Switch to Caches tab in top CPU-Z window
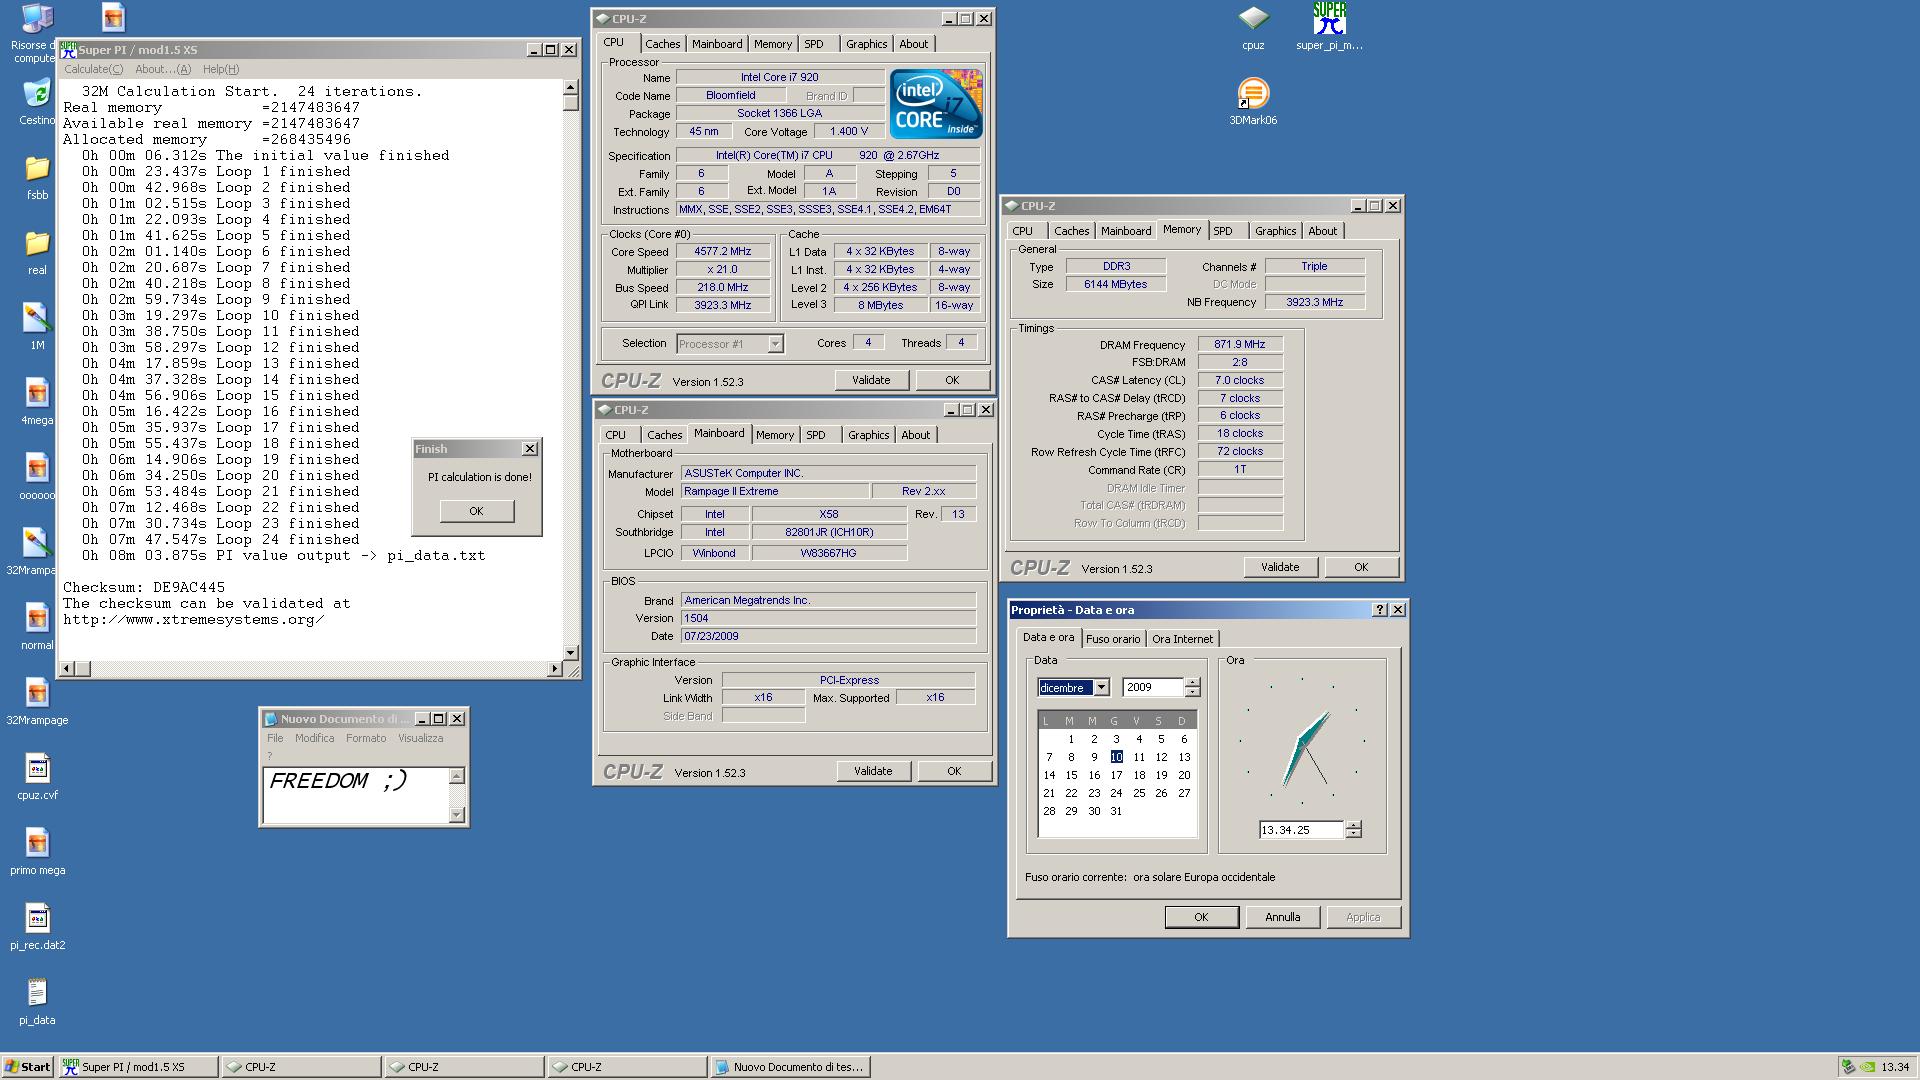This screenshot has height=1080, width=1920. pyautogui.click(x=662, y=44)
